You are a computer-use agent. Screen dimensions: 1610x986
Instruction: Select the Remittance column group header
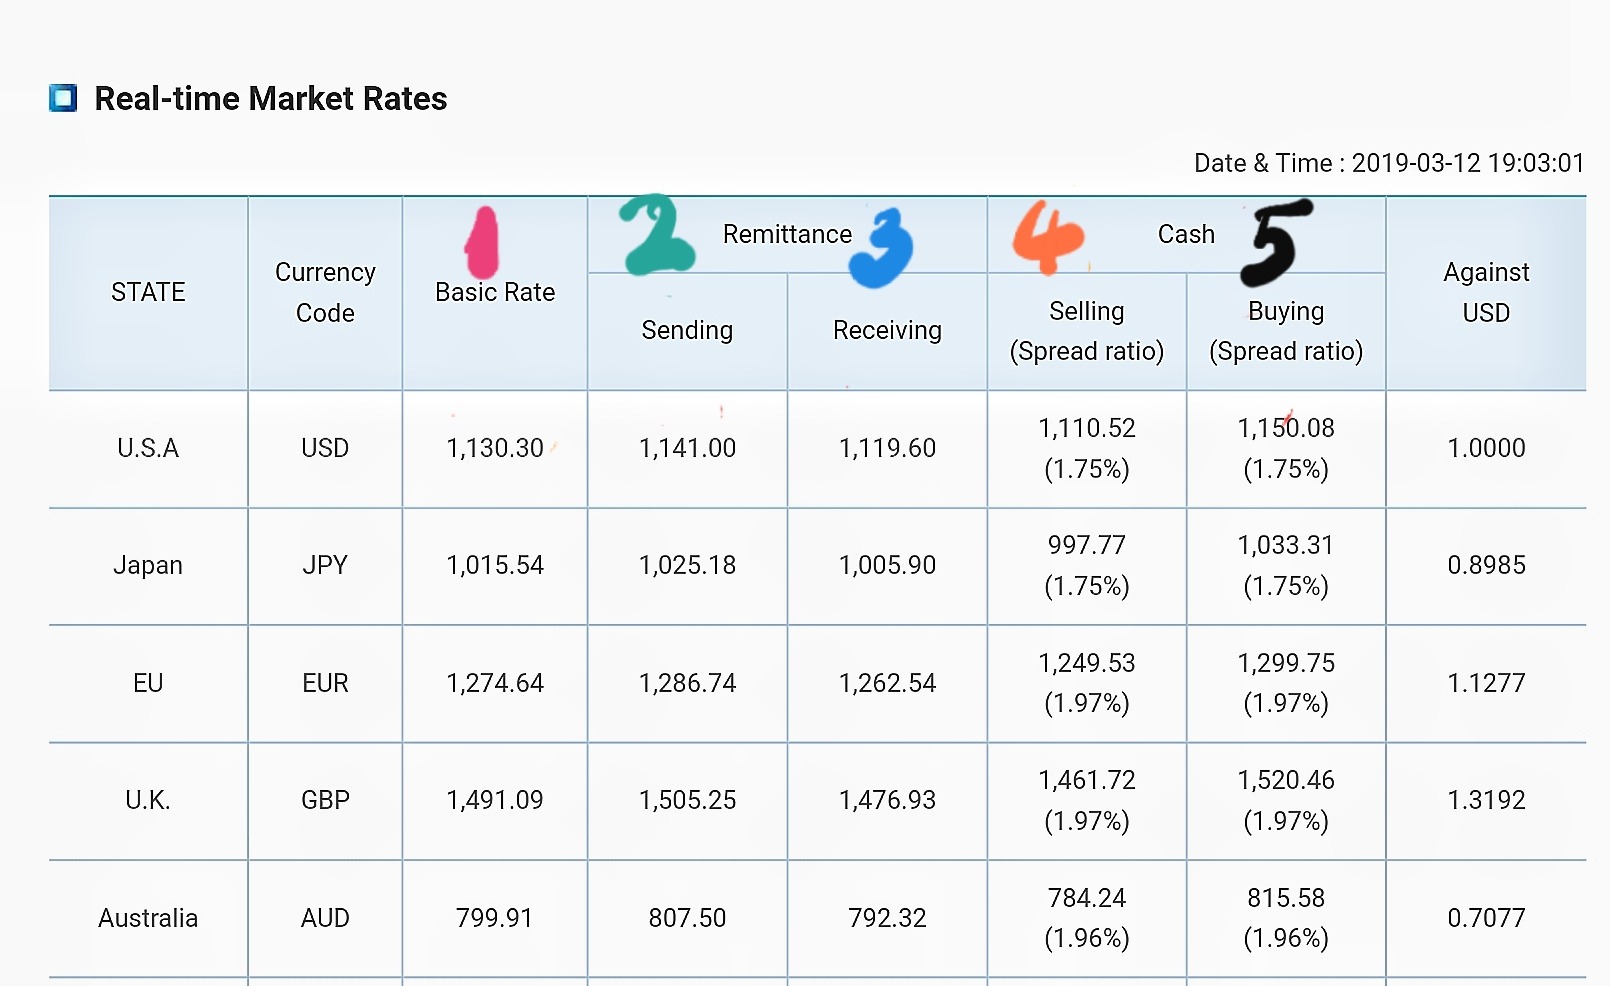tap(787, 234)
